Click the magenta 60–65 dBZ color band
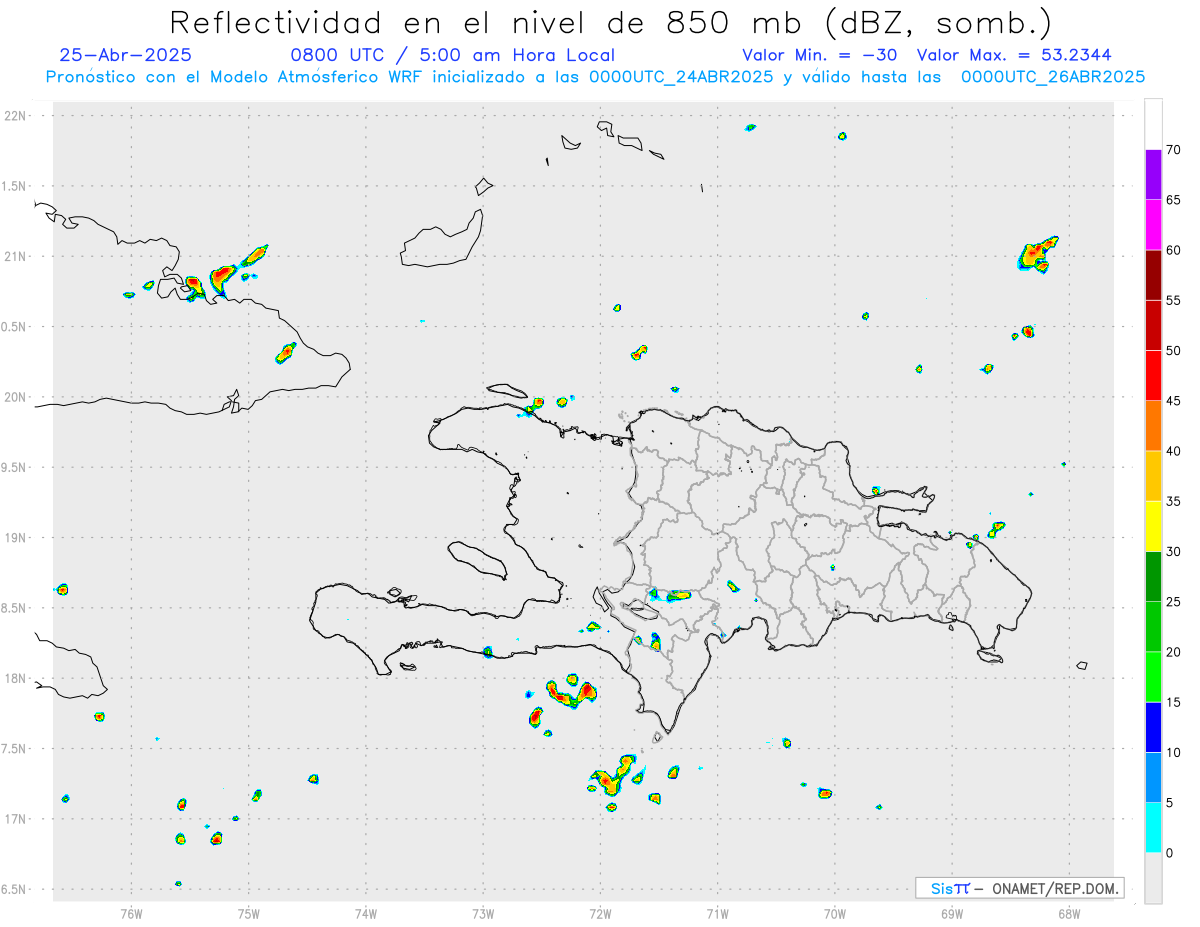This screenshot has width=1200, height=927. pos(1153,225)
